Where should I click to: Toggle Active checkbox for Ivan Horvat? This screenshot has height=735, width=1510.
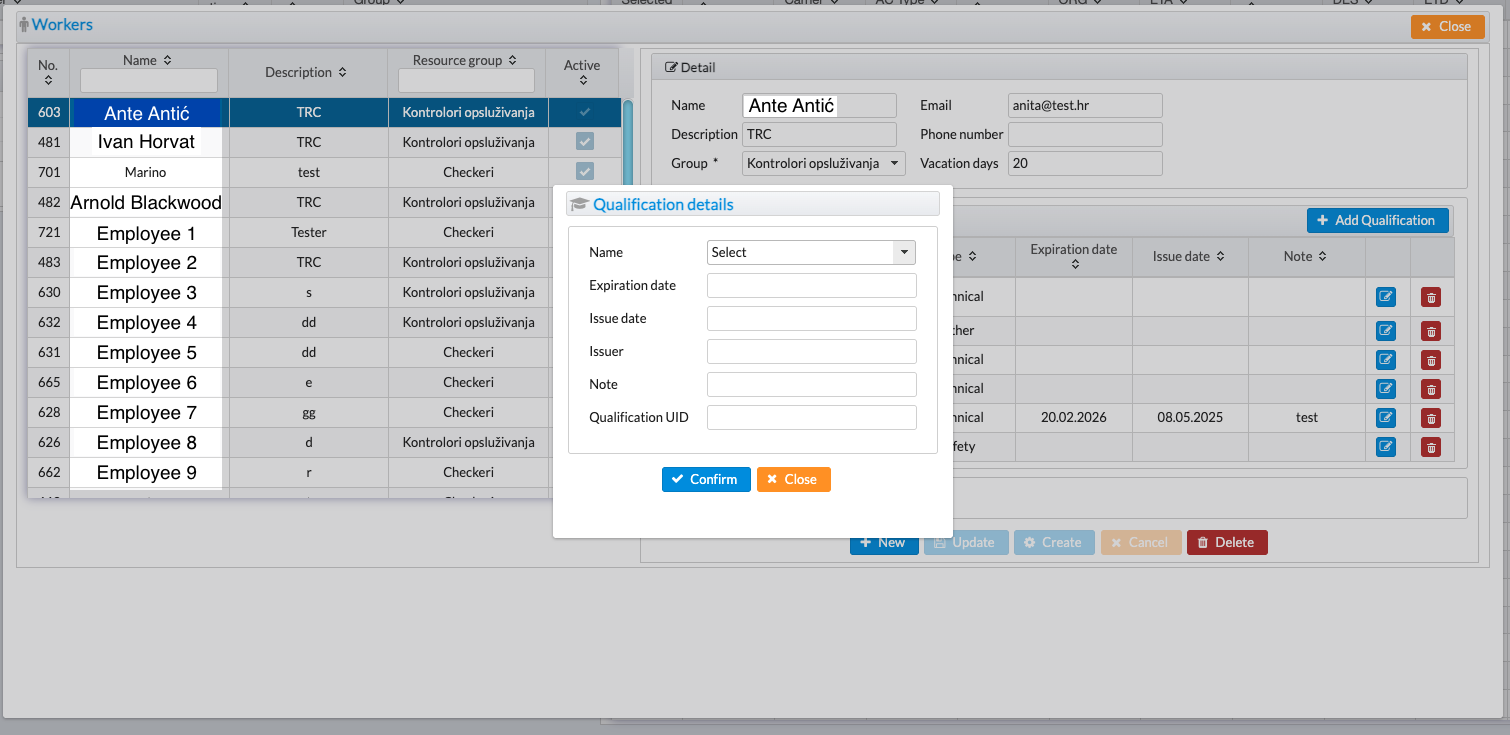click(x=585, y=142)
